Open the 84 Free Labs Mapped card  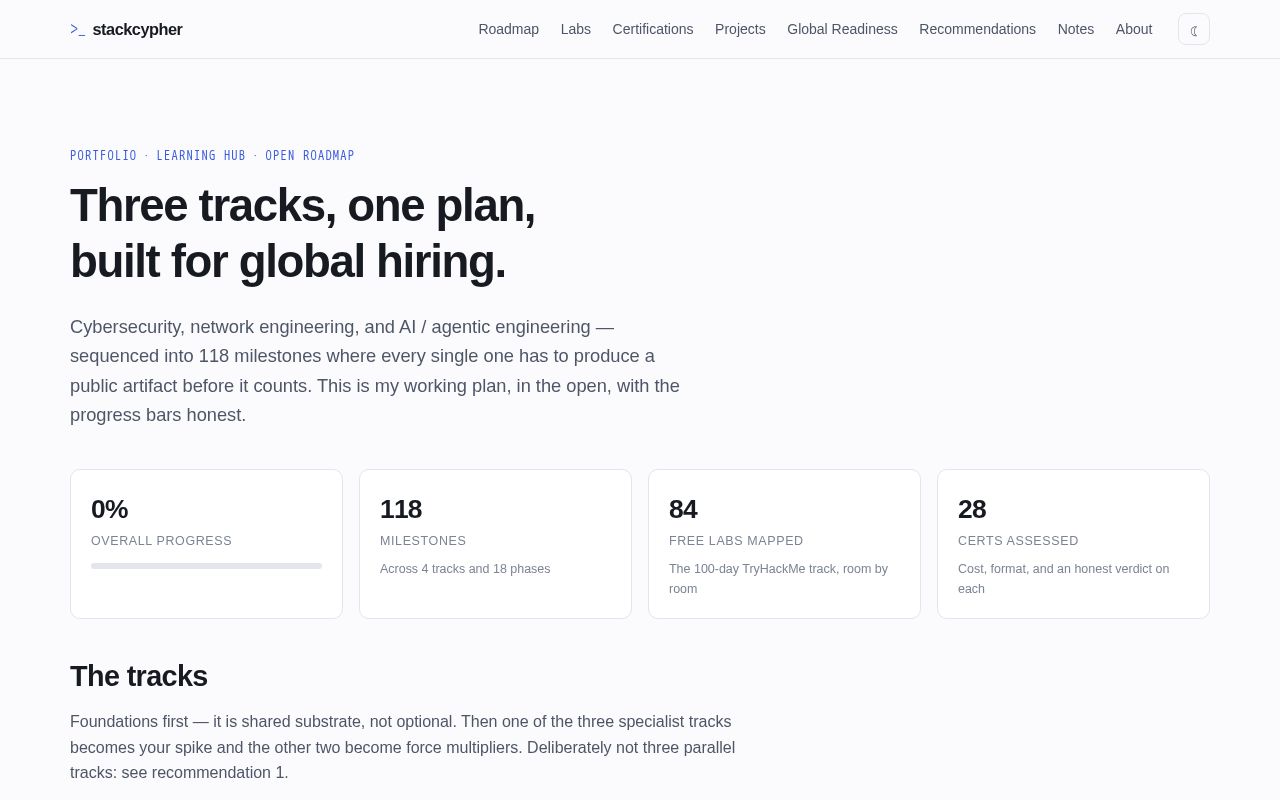coord(784,544)
